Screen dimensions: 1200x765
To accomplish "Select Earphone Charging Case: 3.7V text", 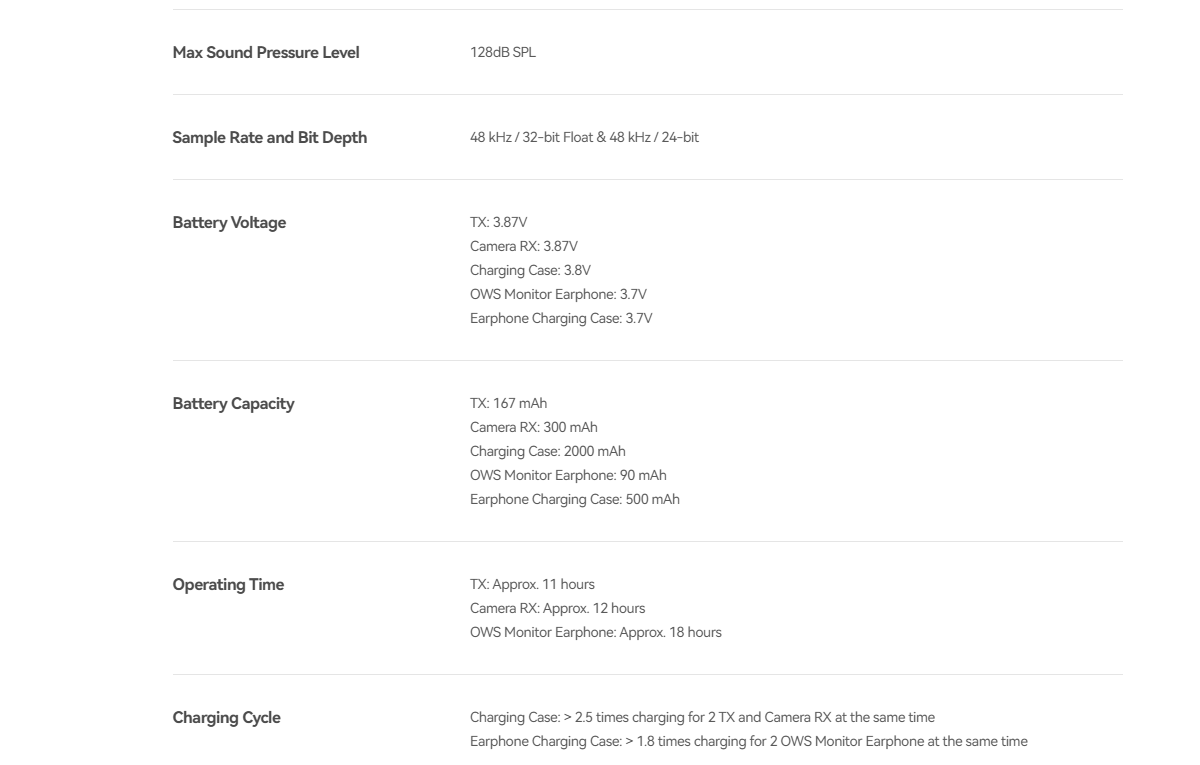I will click(561, 318).
